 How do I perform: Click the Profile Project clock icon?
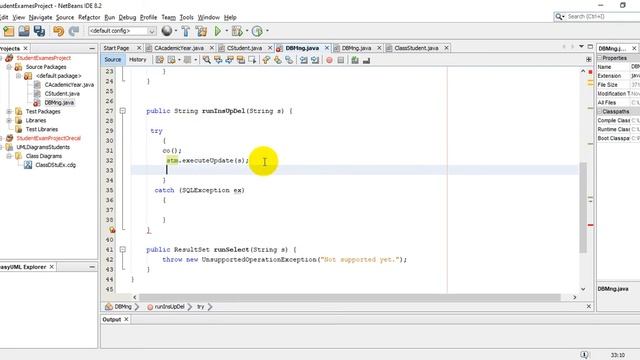(257, 31)
